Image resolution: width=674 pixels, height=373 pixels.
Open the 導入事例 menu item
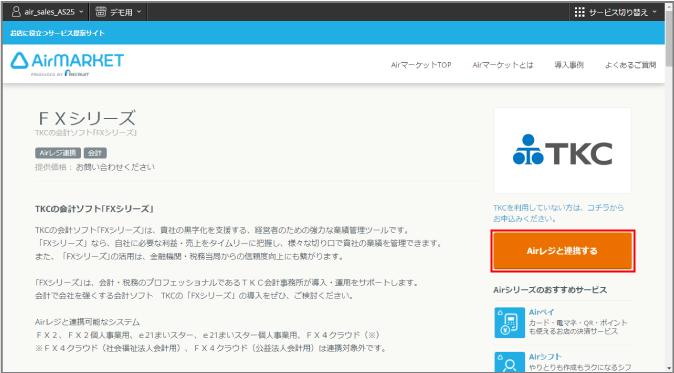[x=569, y=65]
